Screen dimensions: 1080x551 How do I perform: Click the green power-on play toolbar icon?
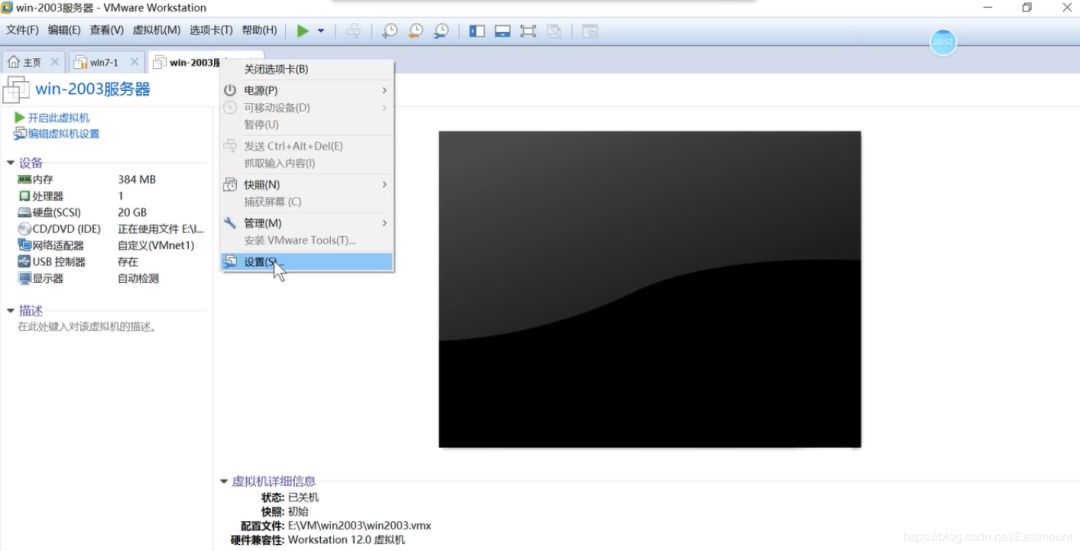click(302, 31)
